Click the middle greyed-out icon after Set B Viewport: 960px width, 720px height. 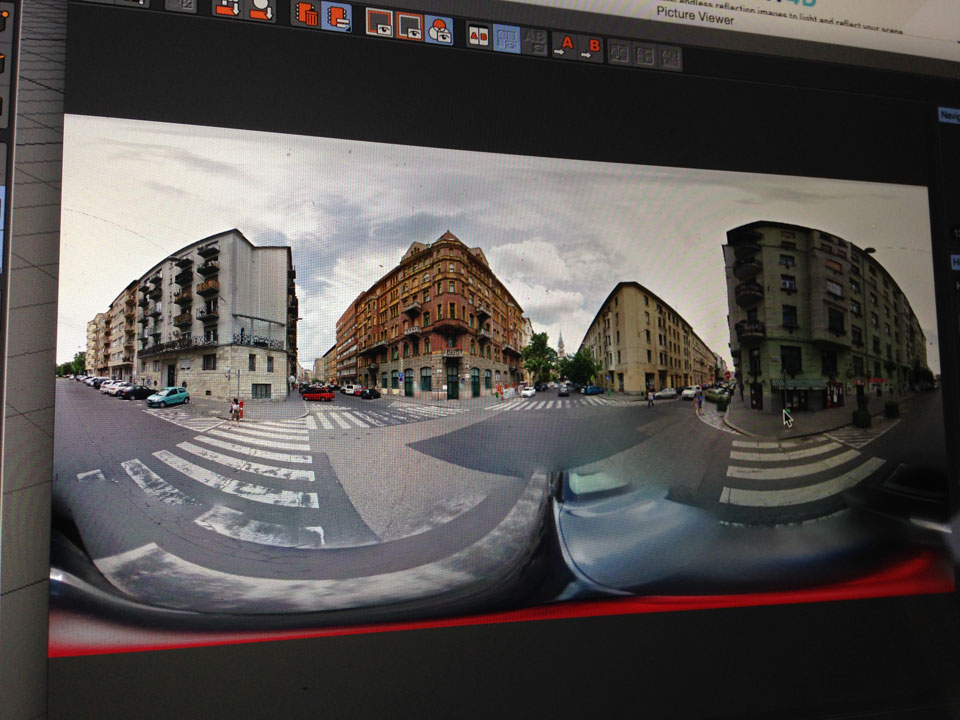pyautogui.click(x=645, y=54)
